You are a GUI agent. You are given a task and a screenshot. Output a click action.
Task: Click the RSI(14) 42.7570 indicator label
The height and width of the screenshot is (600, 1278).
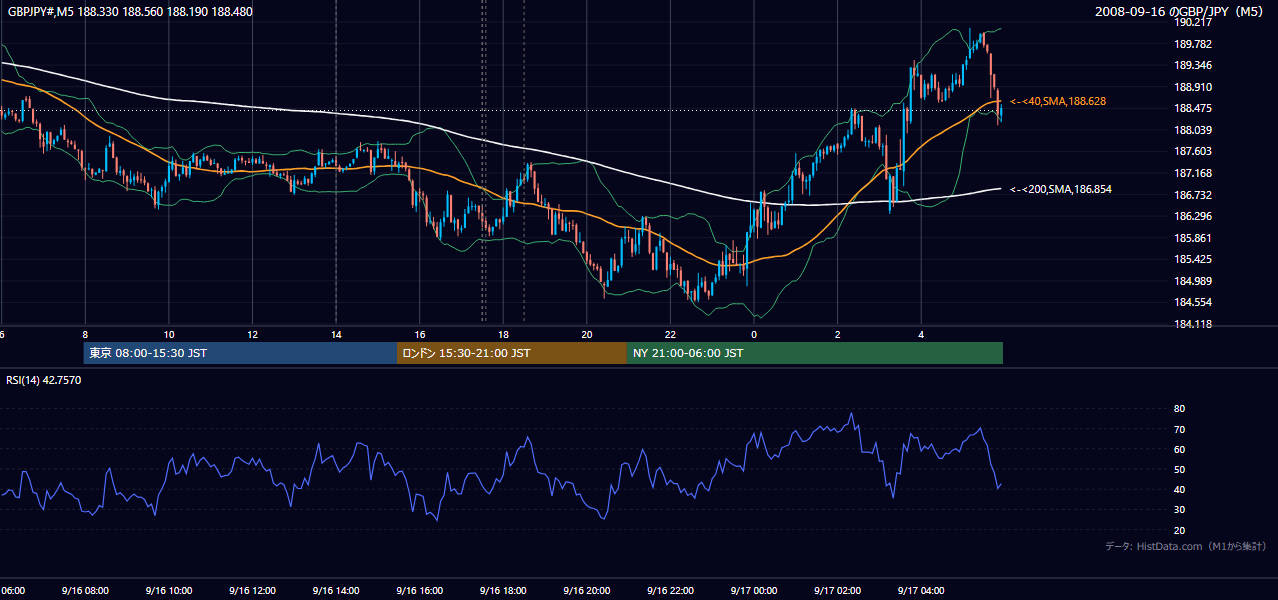pos(44,380)
